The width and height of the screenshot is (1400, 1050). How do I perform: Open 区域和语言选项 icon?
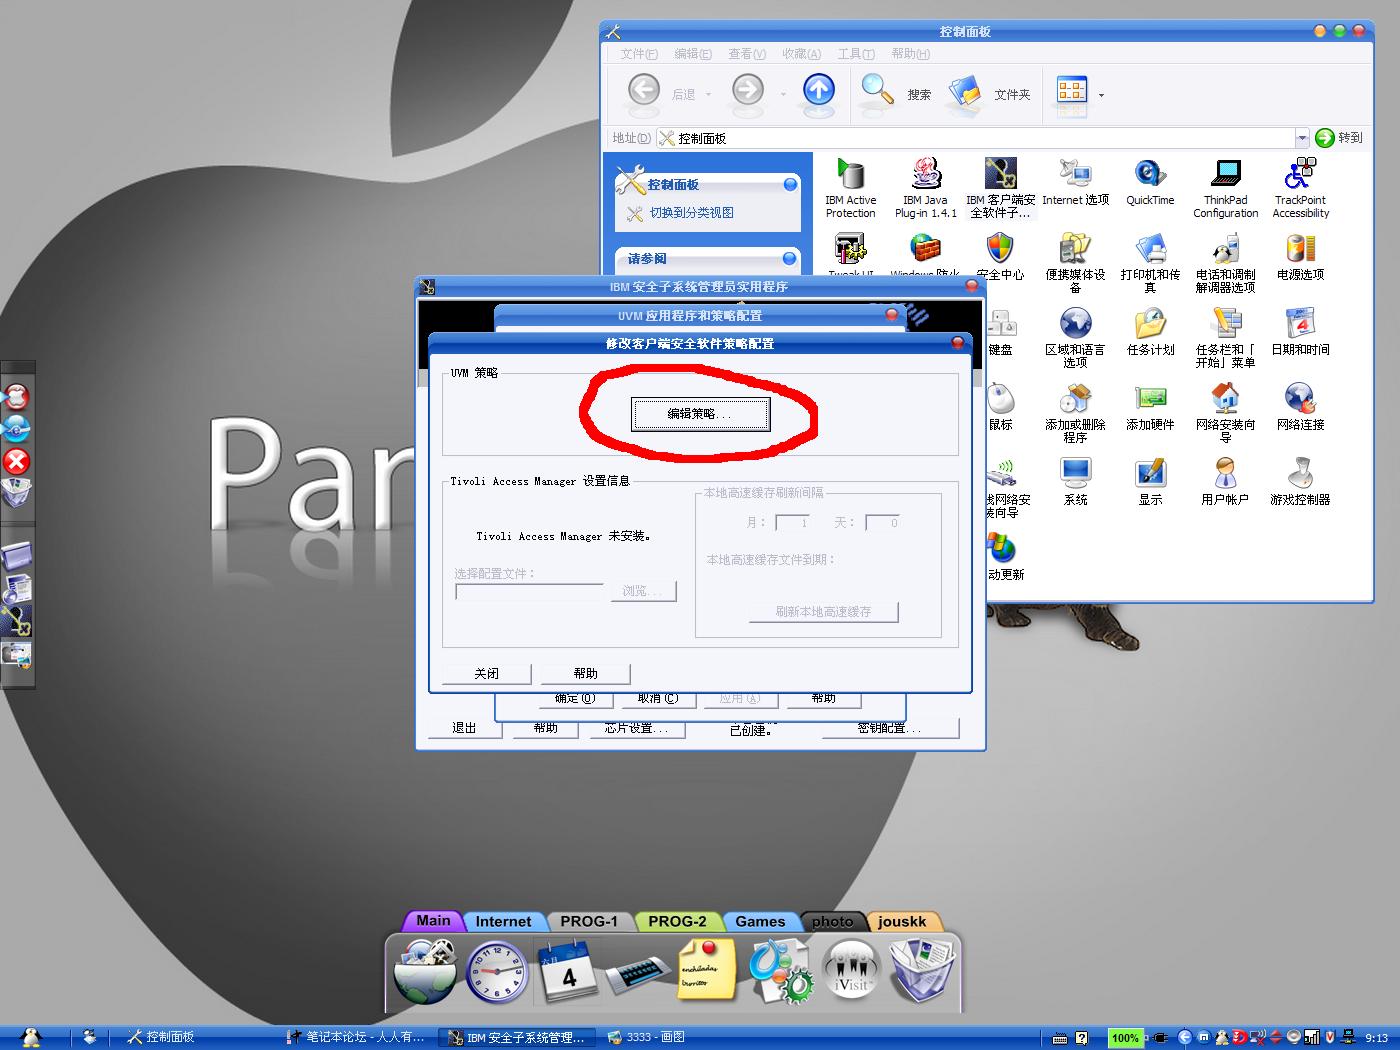1075,338
